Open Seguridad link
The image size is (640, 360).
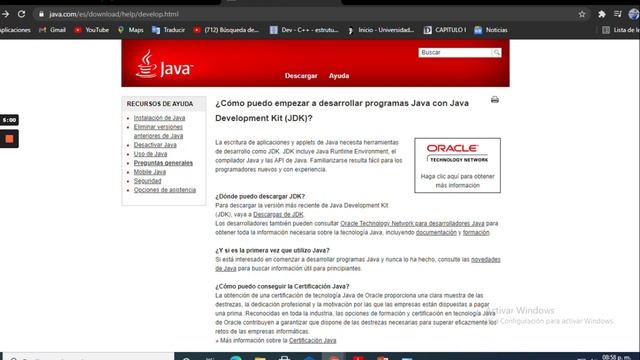pos(147,181)
